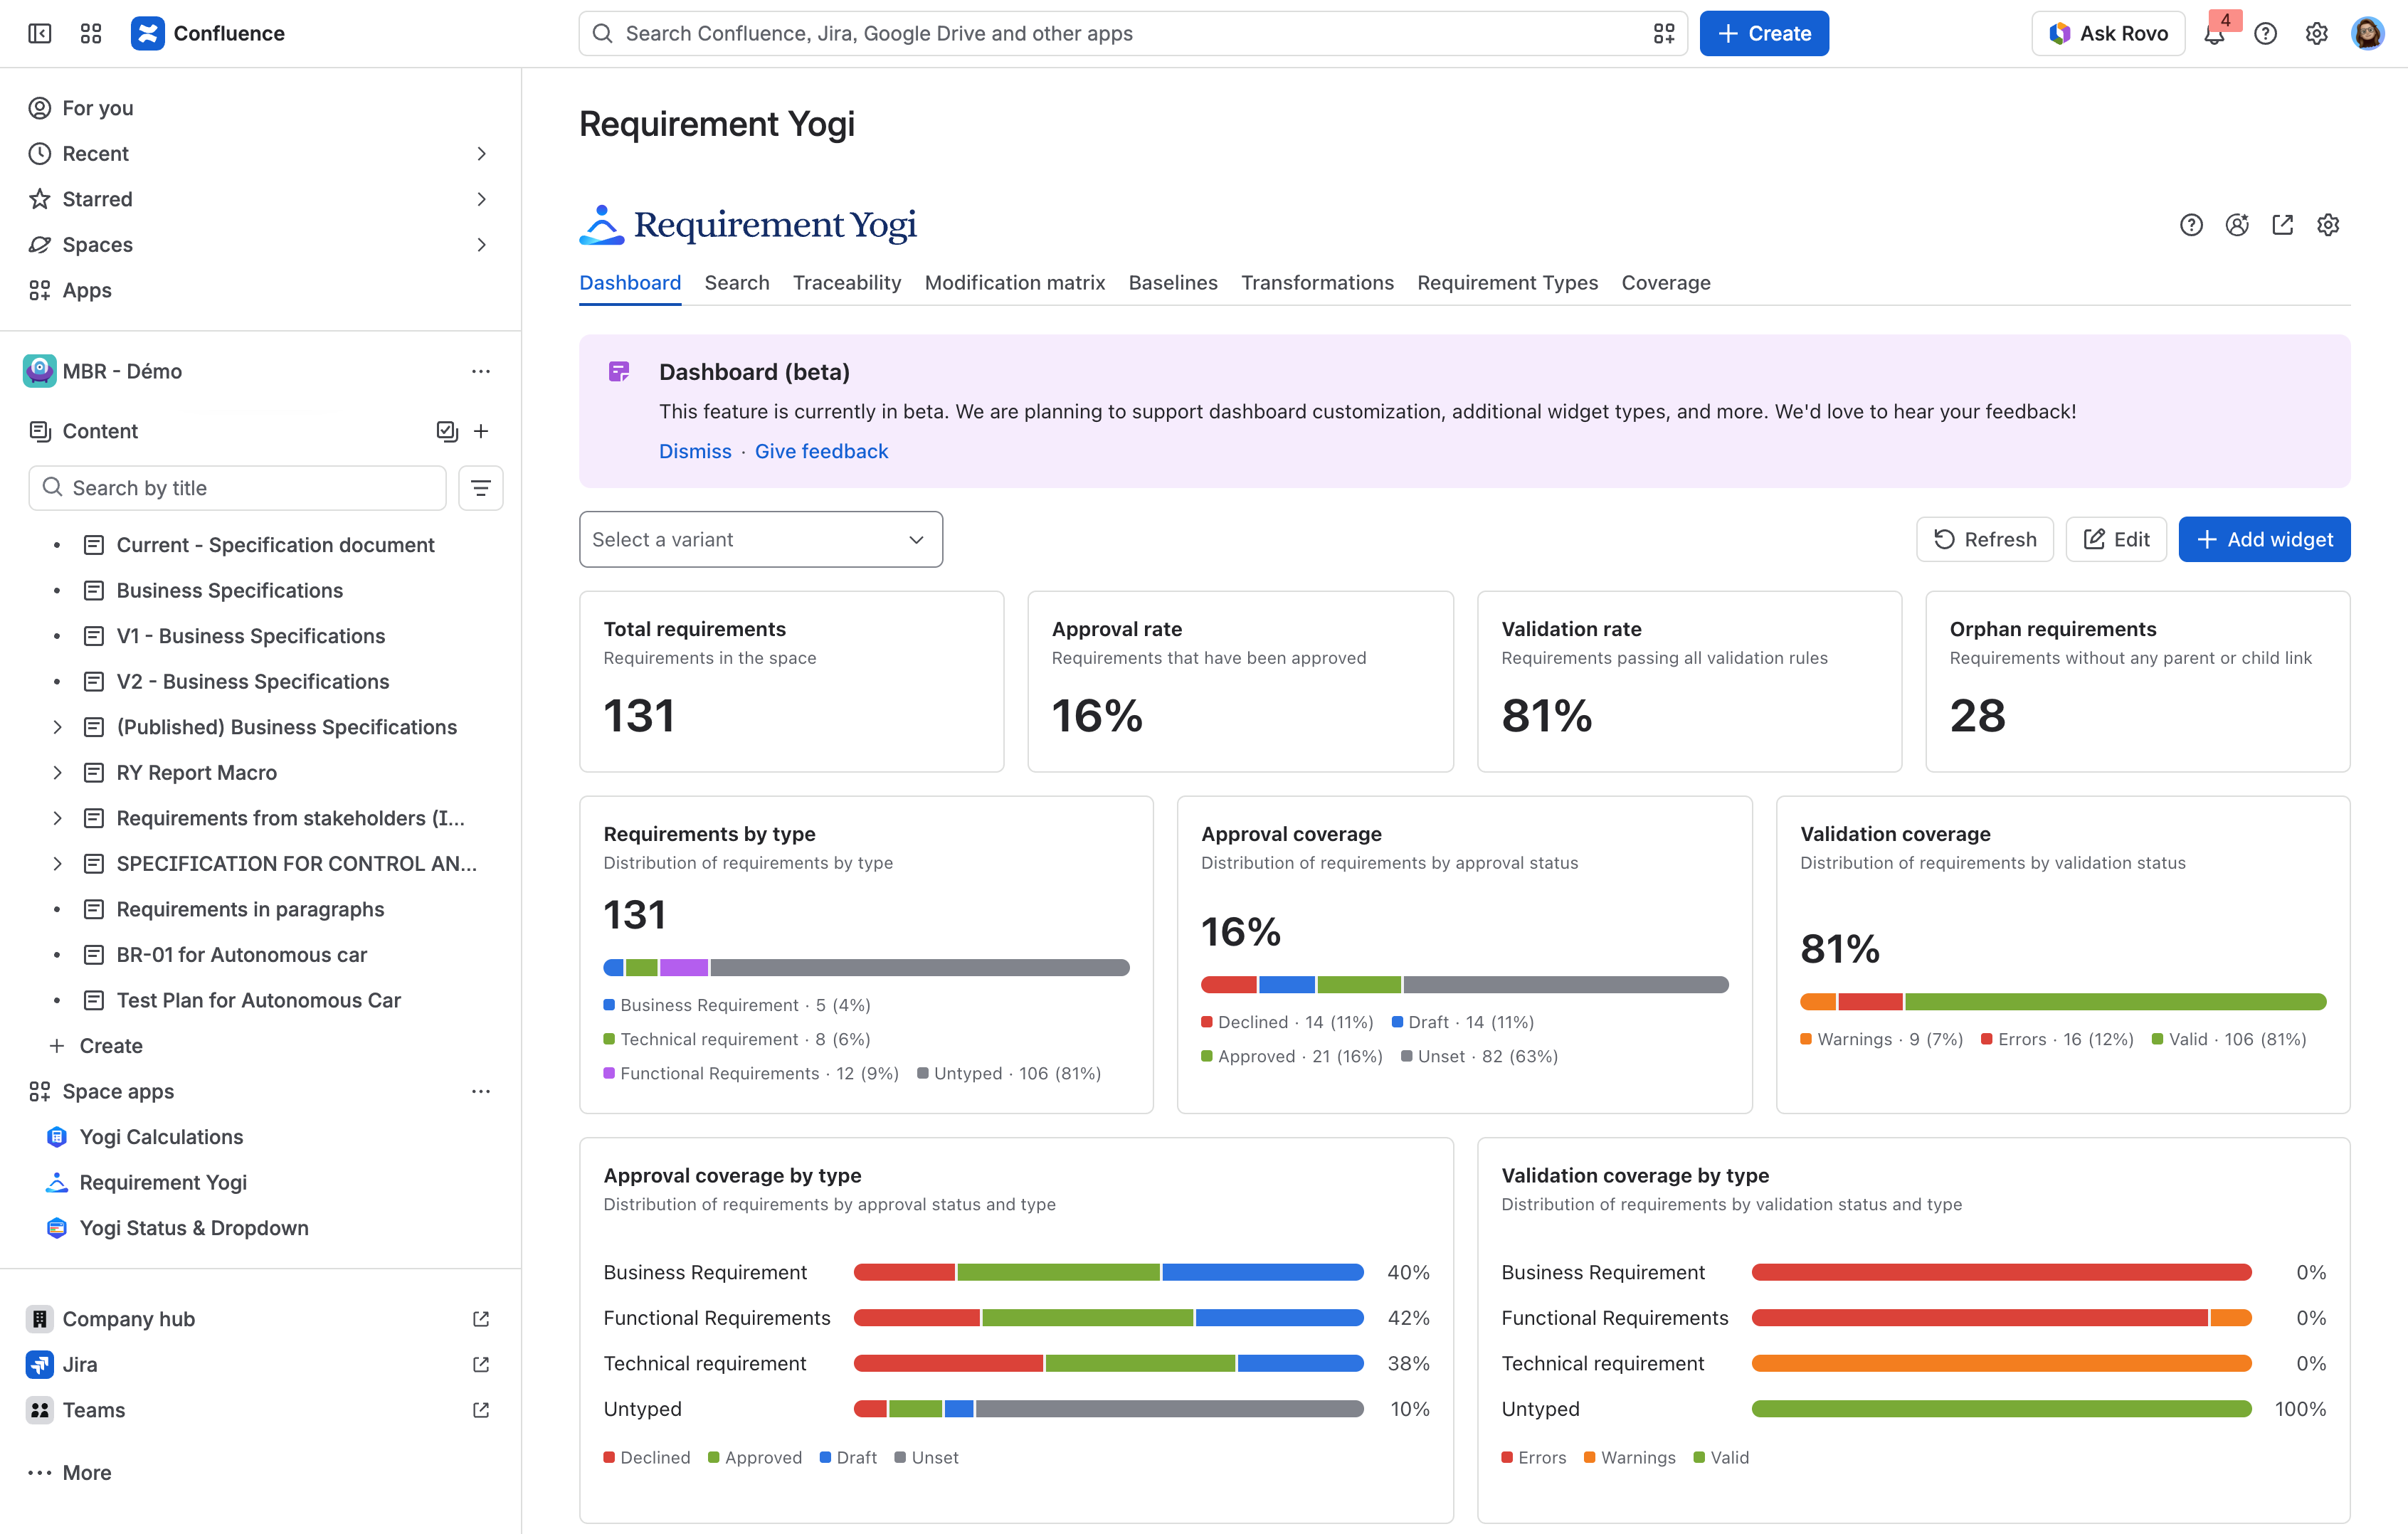The height and width of the screenshot is (1534, 2408).
Task: Open Company hub external link icon
Action: 481,1319
